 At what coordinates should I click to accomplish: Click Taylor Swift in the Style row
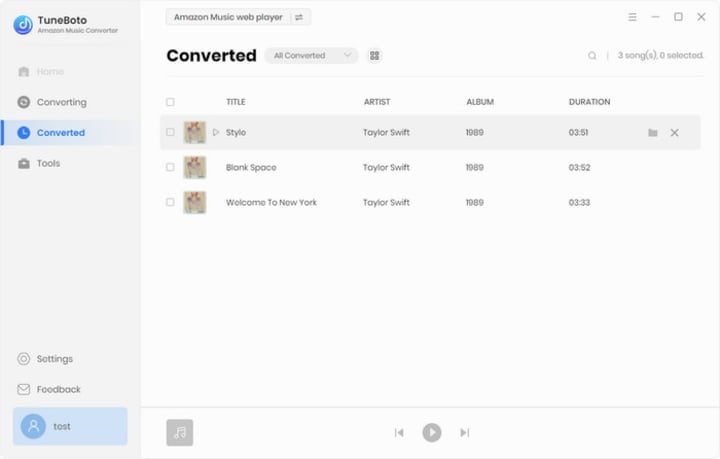(386, 132)
